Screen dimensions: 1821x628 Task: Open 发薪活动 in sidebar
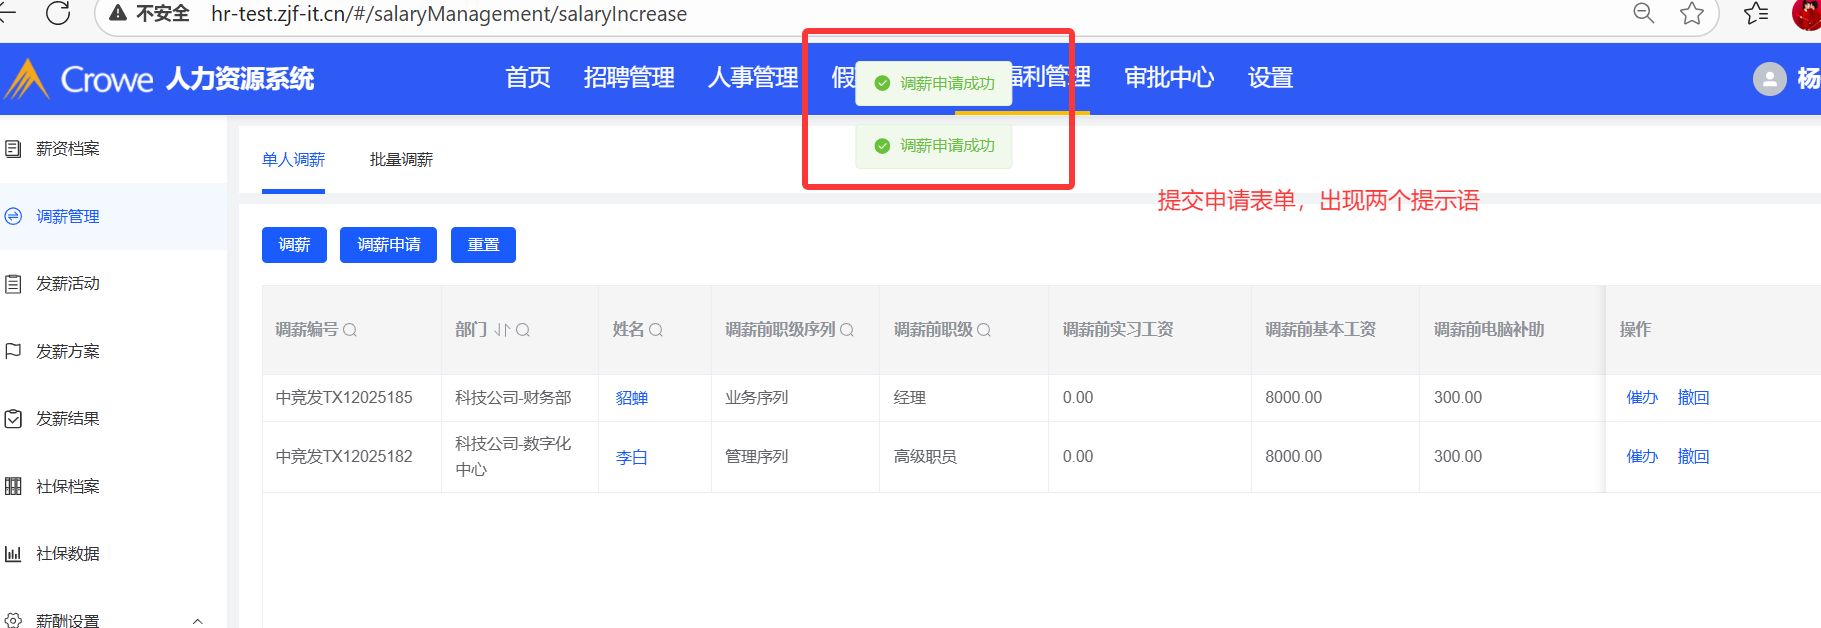point(68,284)
